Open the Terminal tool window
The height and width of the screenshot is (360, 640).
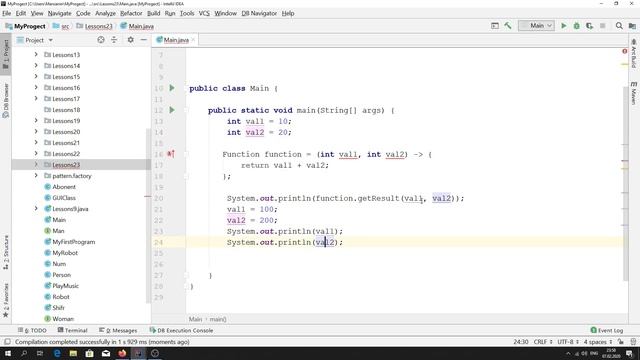[73, 330]
